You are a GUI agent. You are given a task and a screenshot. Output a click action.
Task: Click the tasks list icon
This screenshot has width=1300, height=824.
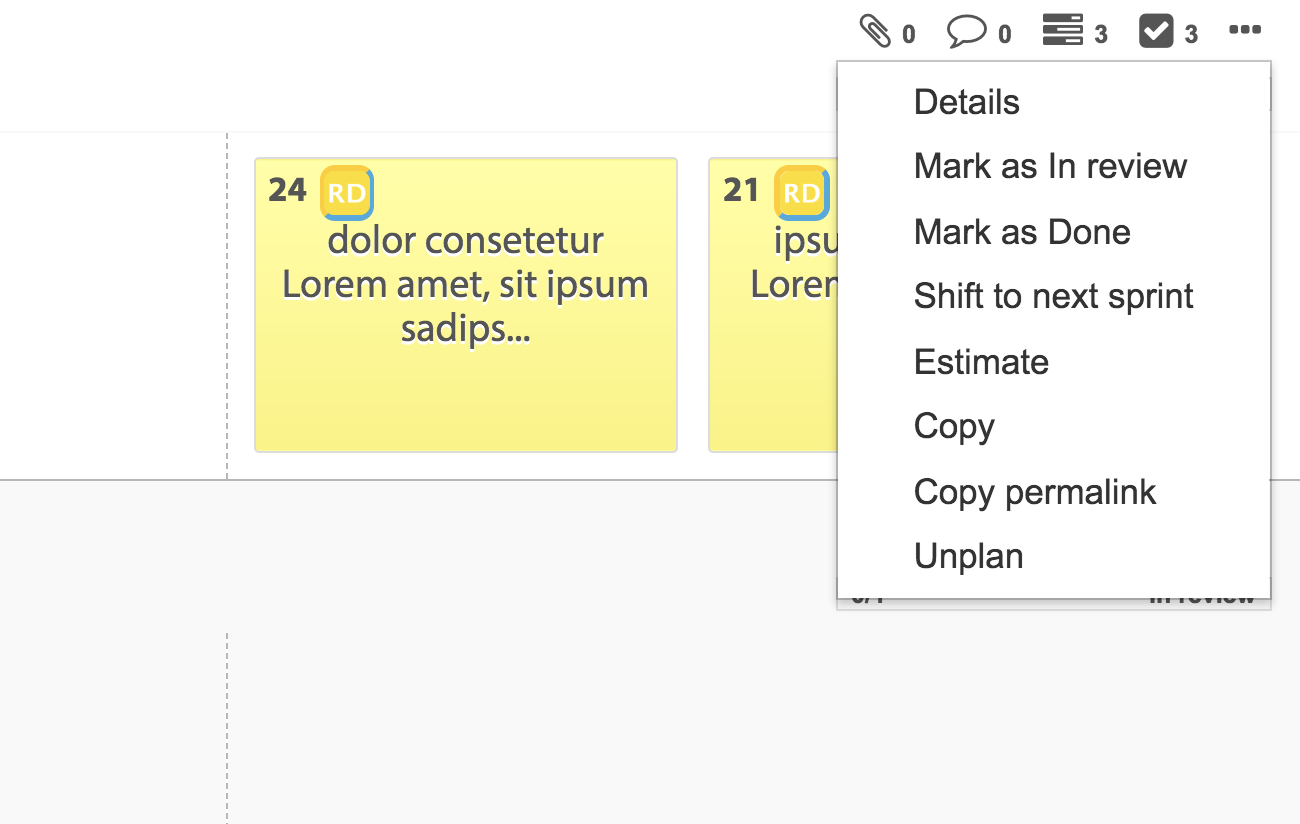(x=1062, y=31)
